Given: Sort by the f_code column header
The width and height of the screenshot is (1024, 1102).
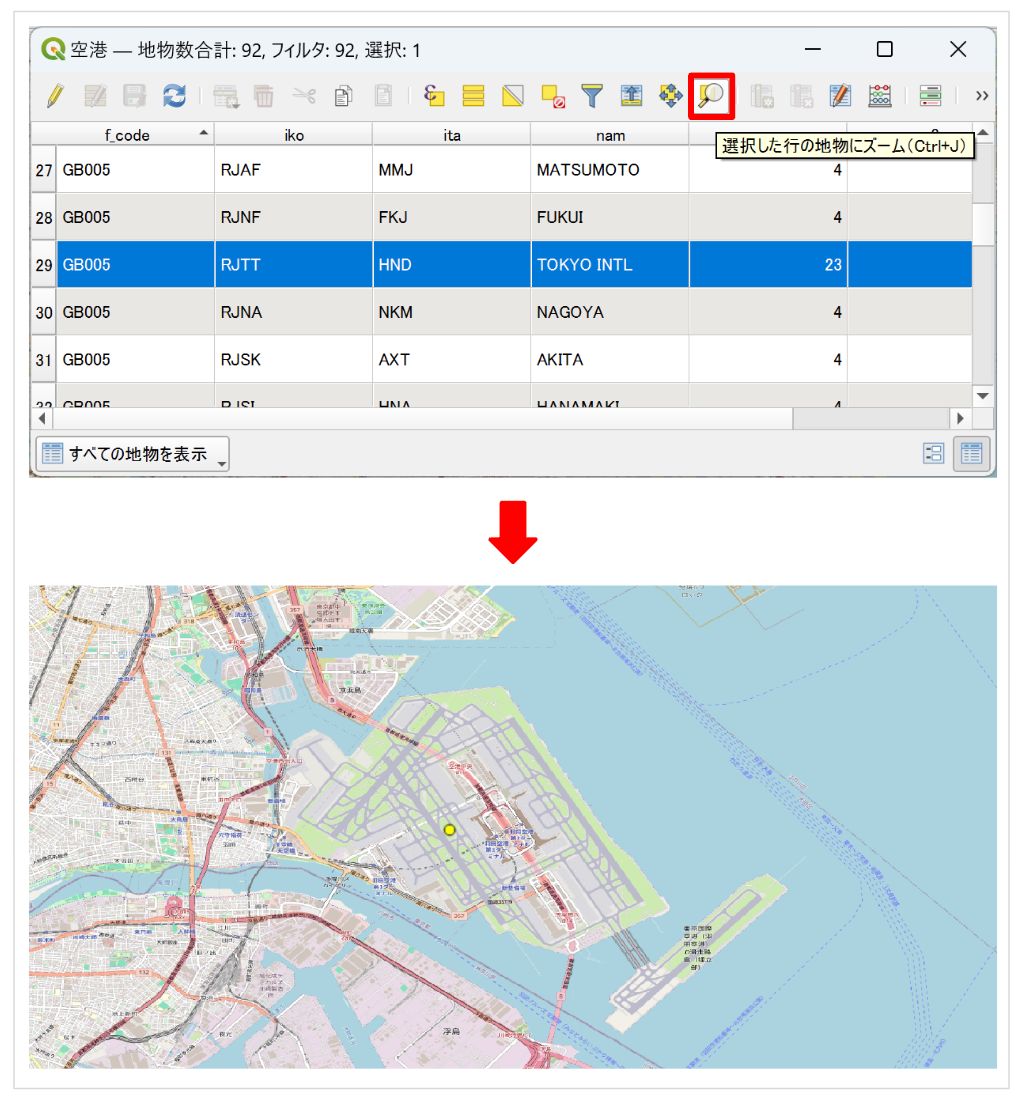Looking at the screenshot, I should [127, 135].
